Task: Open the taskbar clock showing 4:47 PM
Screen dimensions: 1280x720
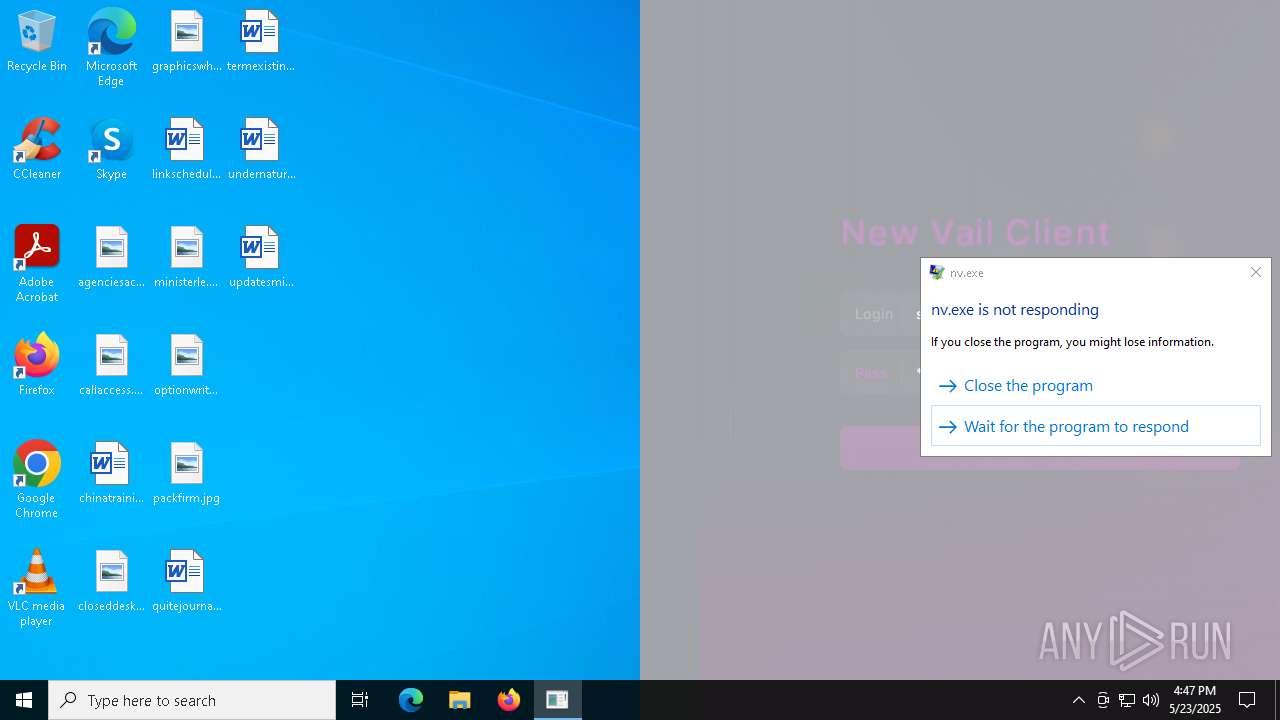Action: 1195,700
